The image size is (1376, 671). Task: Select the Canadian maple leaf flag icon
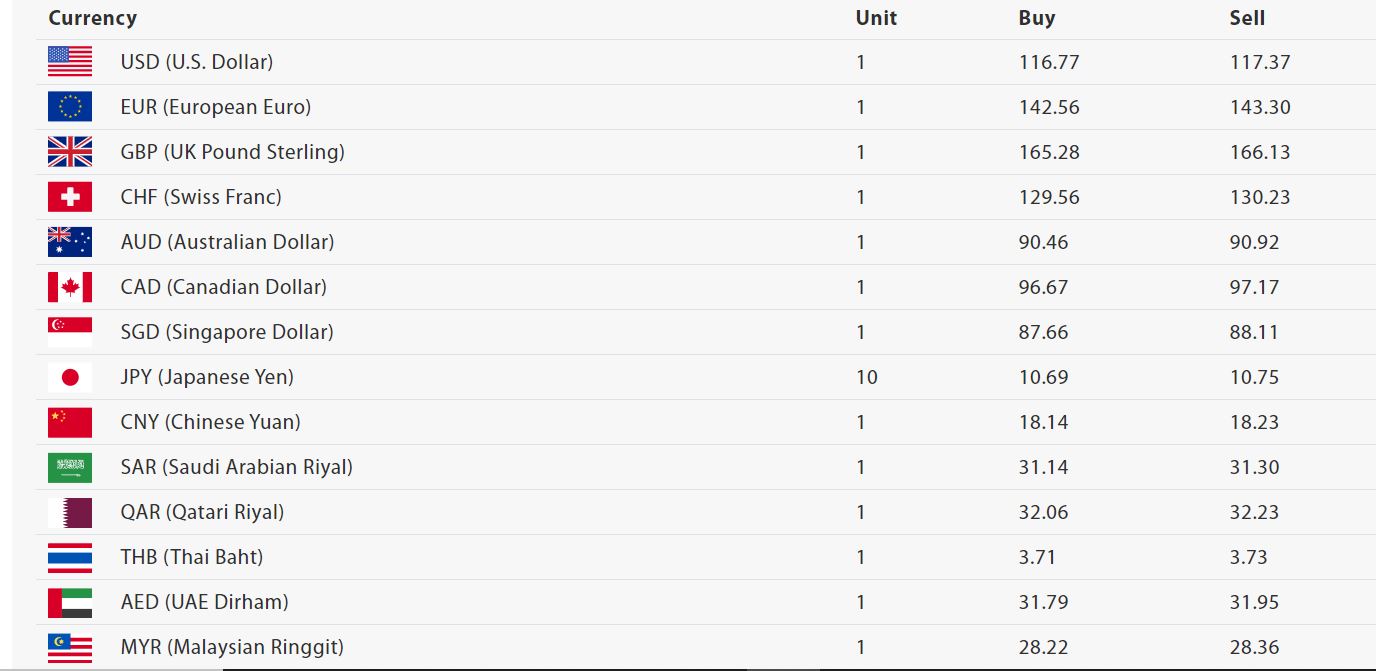[x=70, y=287]
